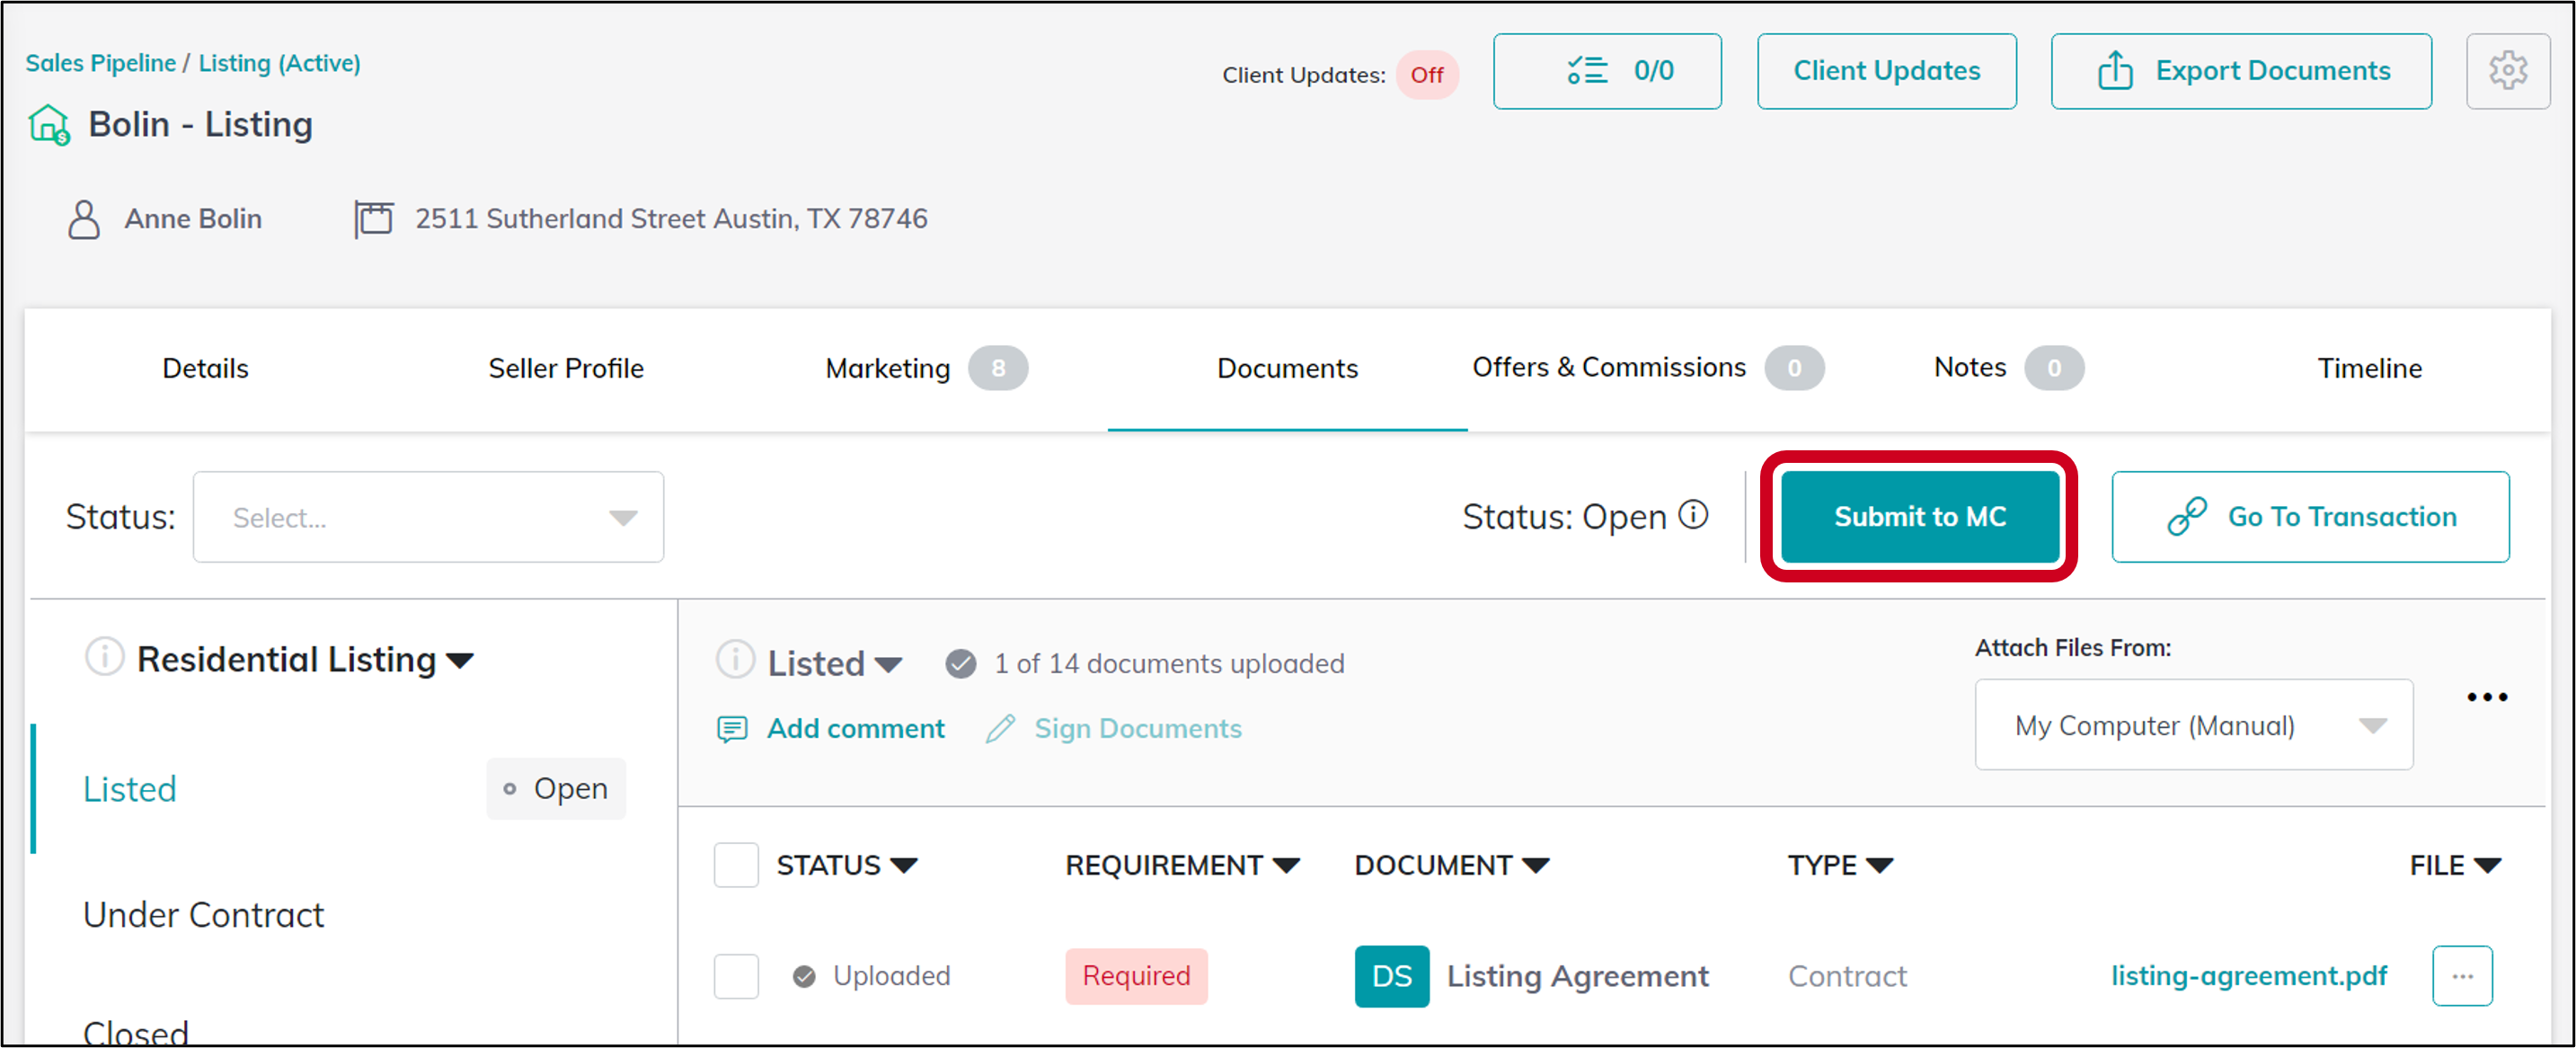Click the green house listing icon
The height and width of the screenshot is (1048, 2576).
(49, 125)
